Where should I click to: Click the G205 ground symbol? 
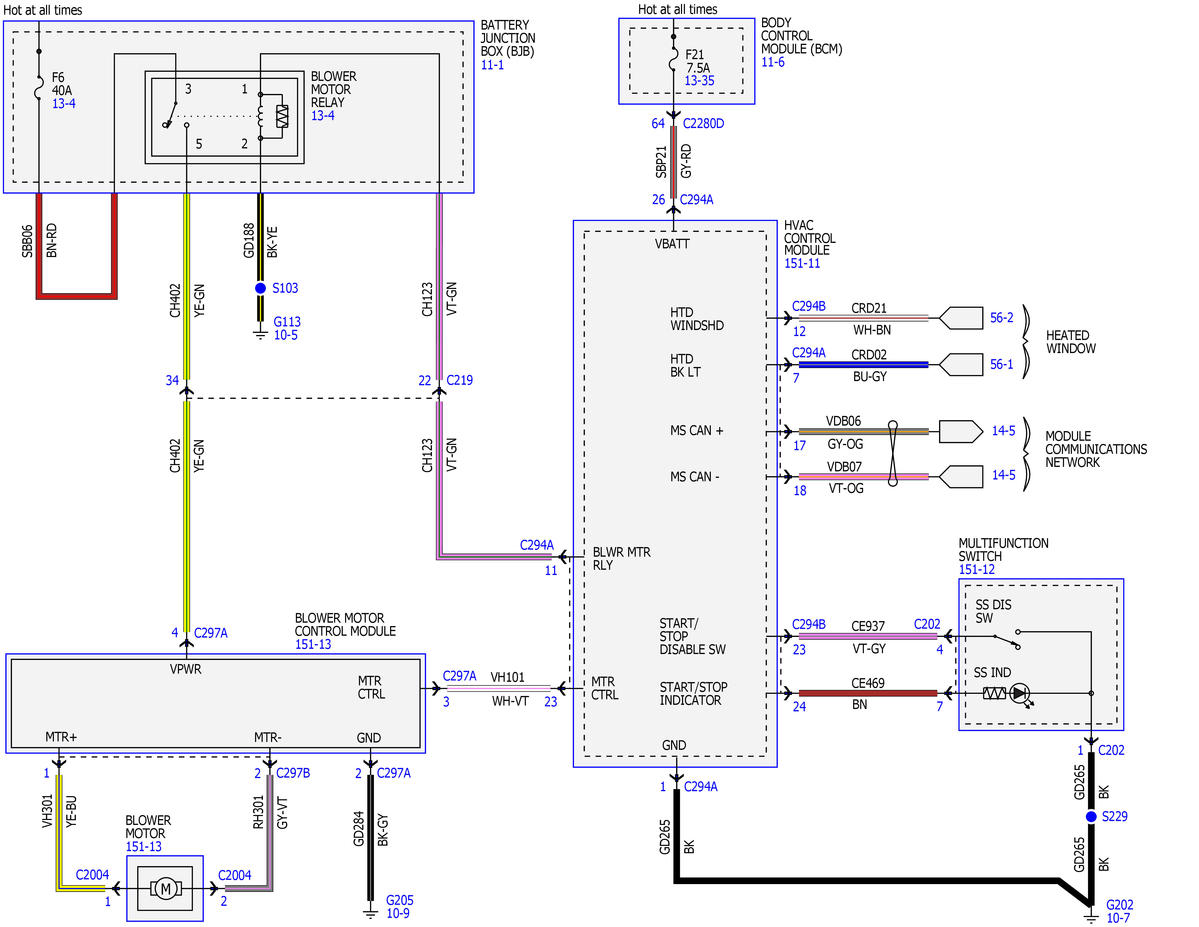[x=370, y=911]
